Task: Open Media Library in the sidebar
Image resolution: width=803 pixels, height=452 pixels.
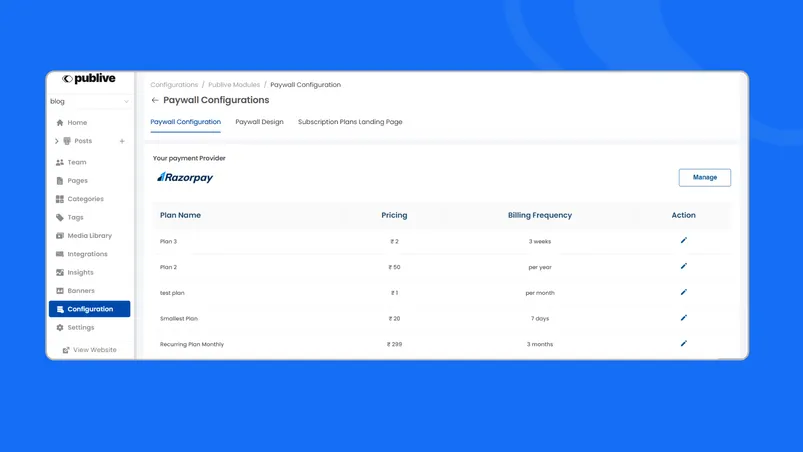Action: tap(89, 236)
